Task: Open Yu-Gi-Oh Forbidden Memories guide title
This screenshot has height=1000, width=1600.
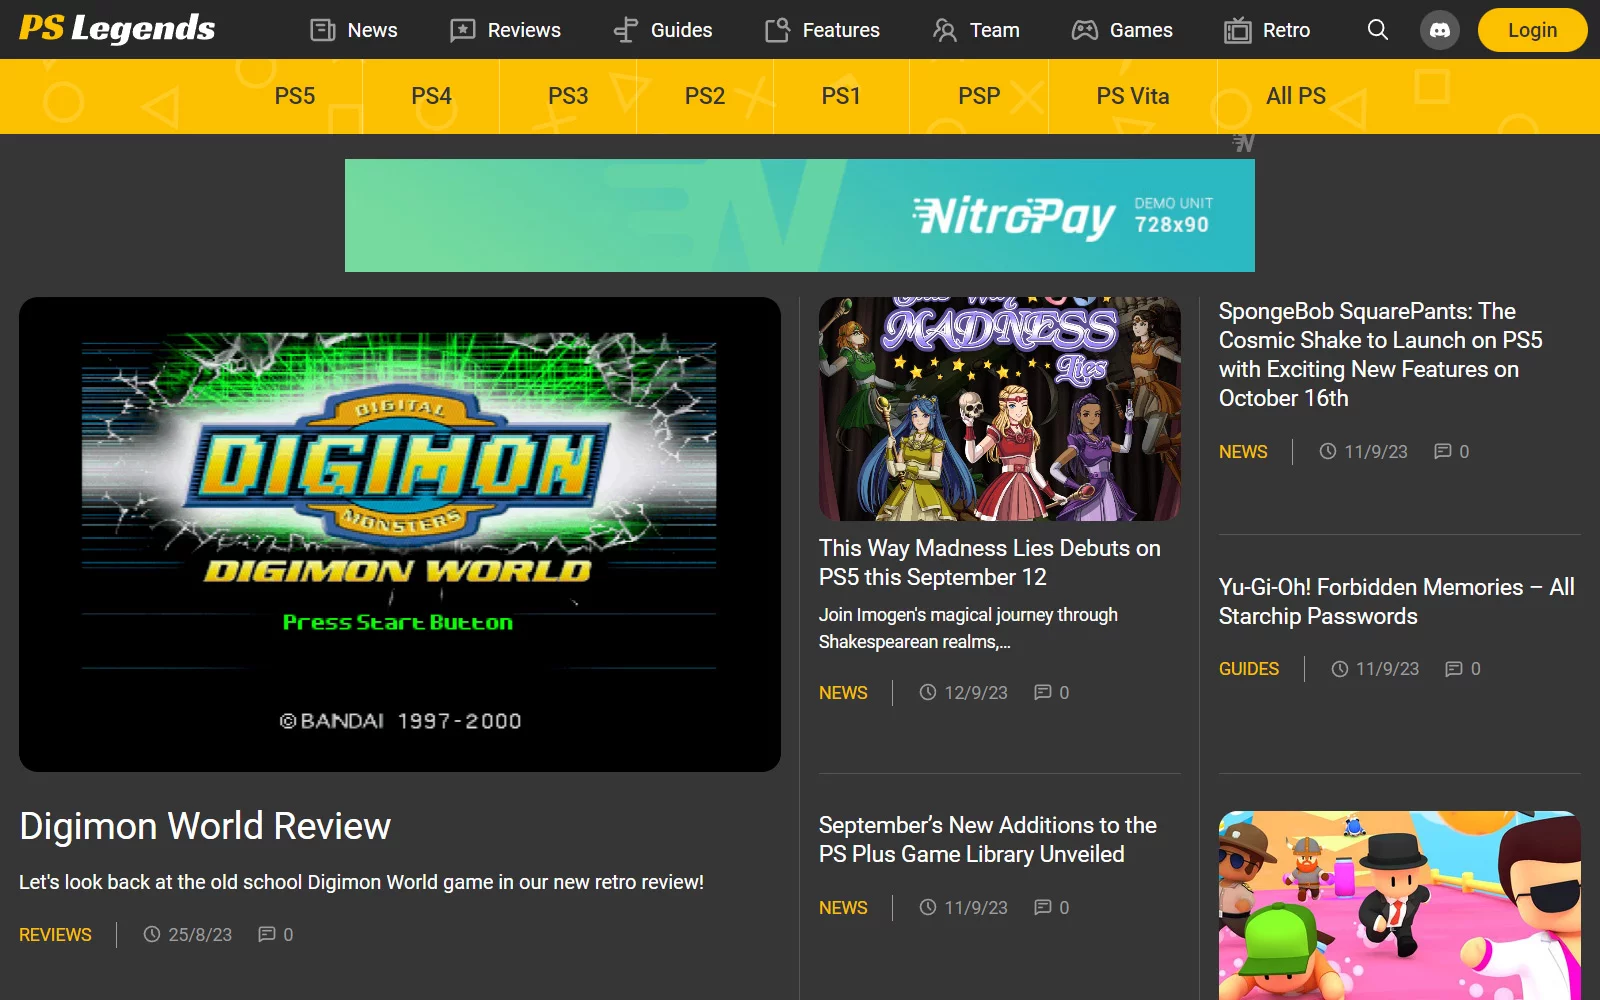Action: click(x=1397, y=601)
